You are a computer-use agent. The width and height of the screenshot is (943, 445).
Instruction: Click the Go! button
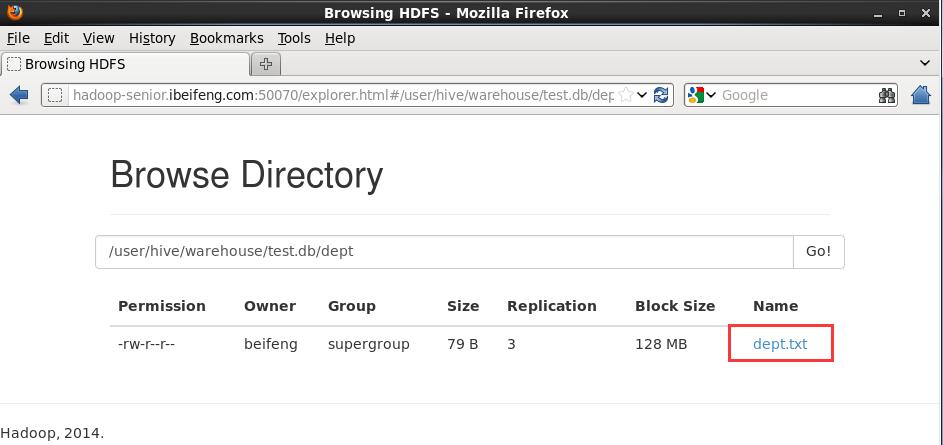pos(819,251)
